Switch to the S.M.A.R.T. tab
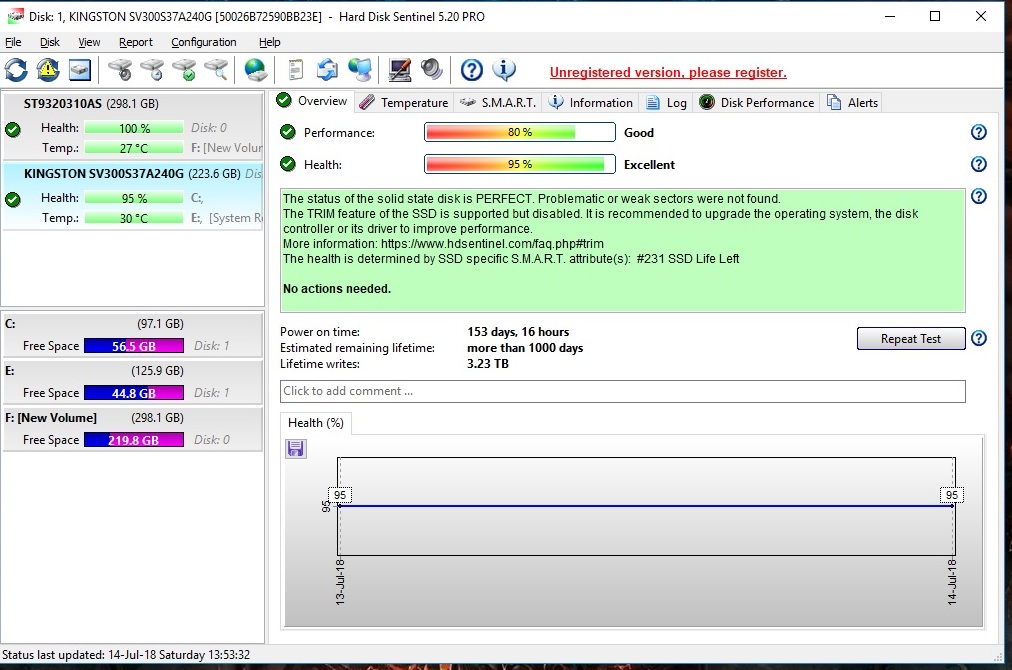The height and width of the screenshot is (670, 1012). (499, 102)
